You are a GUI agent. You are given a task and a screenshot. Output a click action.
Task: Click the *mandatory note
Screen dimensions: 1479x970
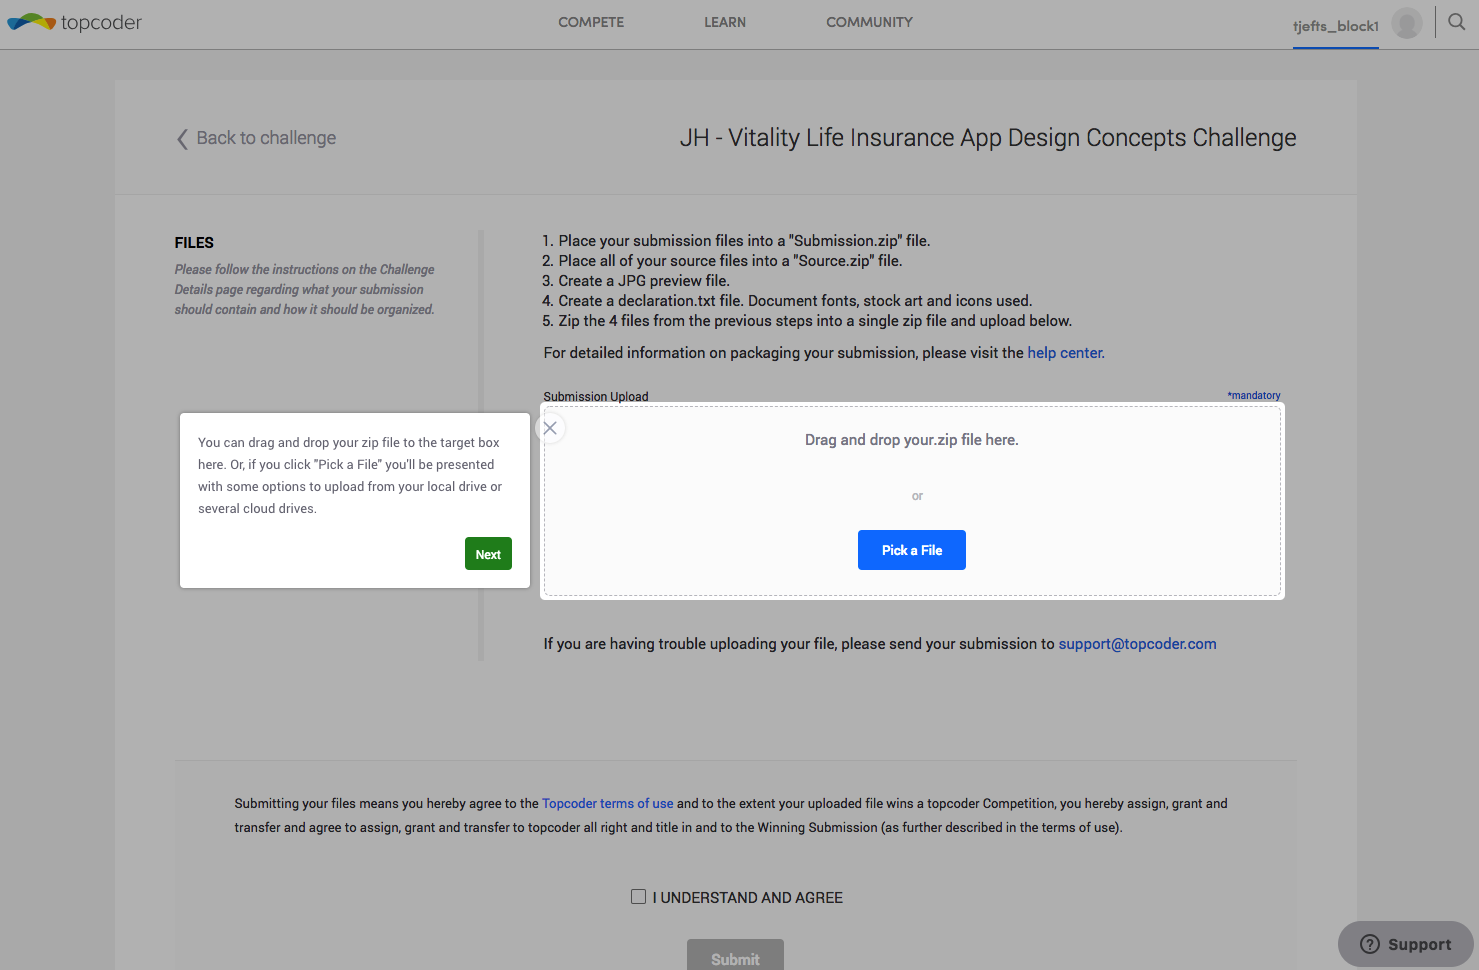[1254, 396]
